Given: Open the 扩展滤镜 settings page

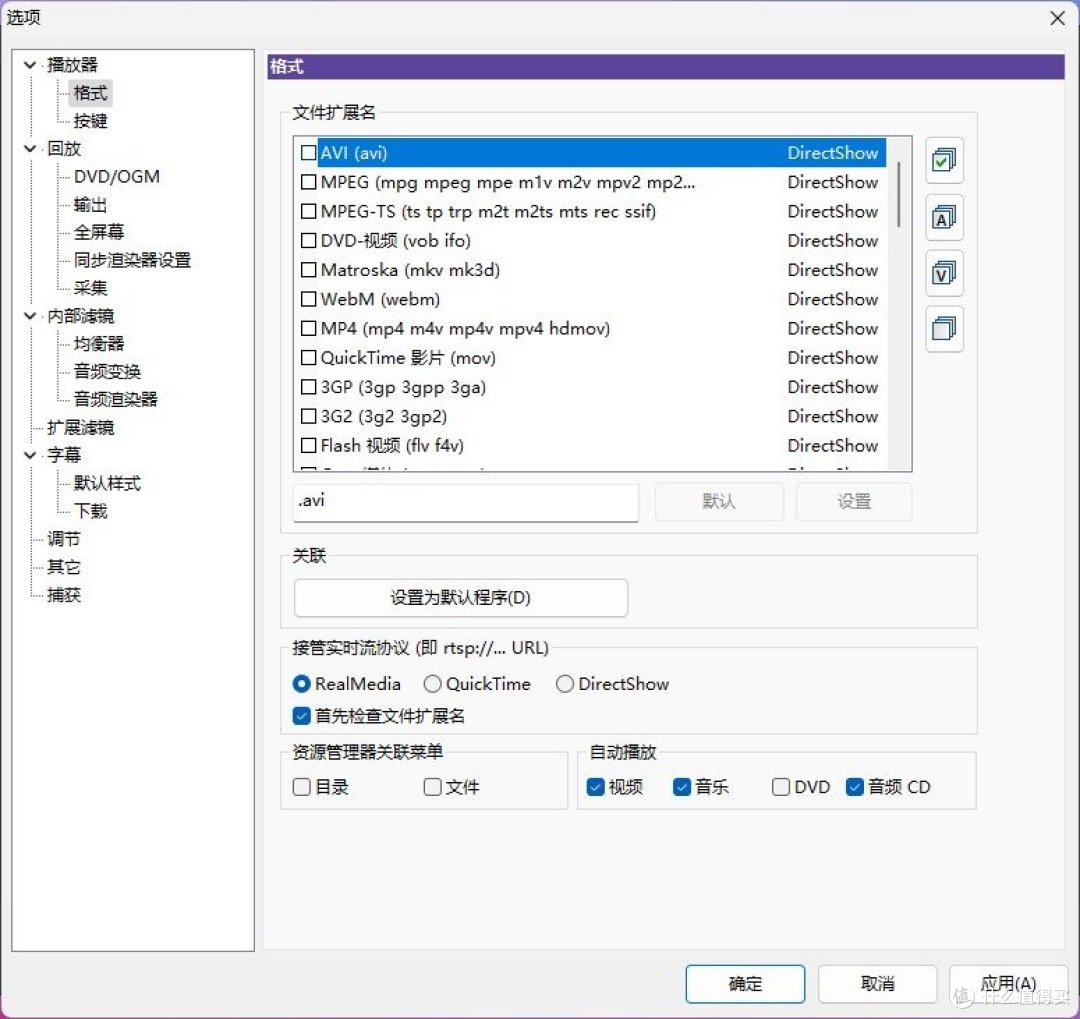Looking at the screenshot, I should coord(81,428).
